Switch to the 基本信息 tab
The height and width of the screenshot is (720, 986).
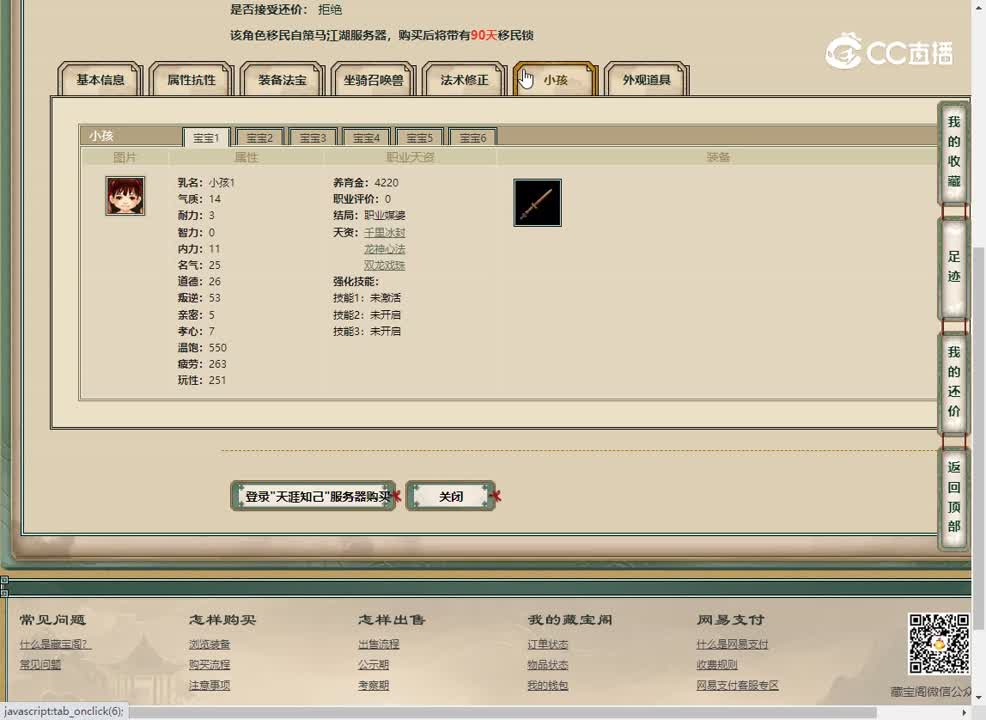click(x=101, y=80)
